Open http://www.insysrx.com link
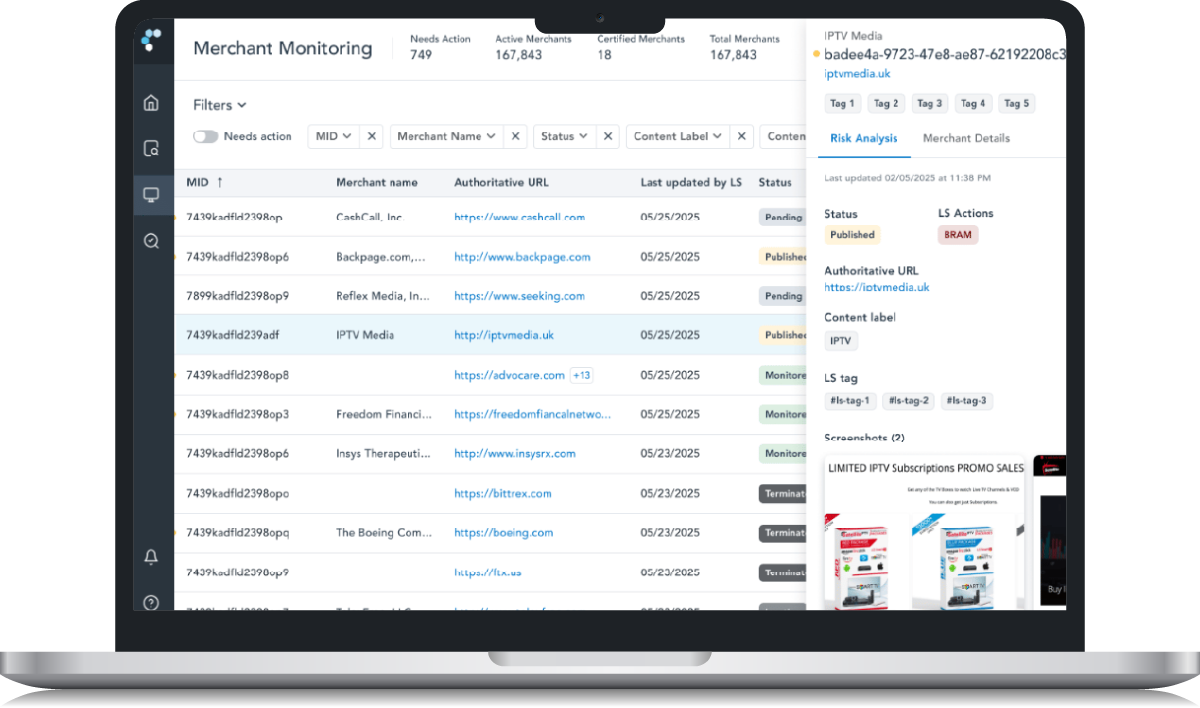 click(x=515, y=453)
